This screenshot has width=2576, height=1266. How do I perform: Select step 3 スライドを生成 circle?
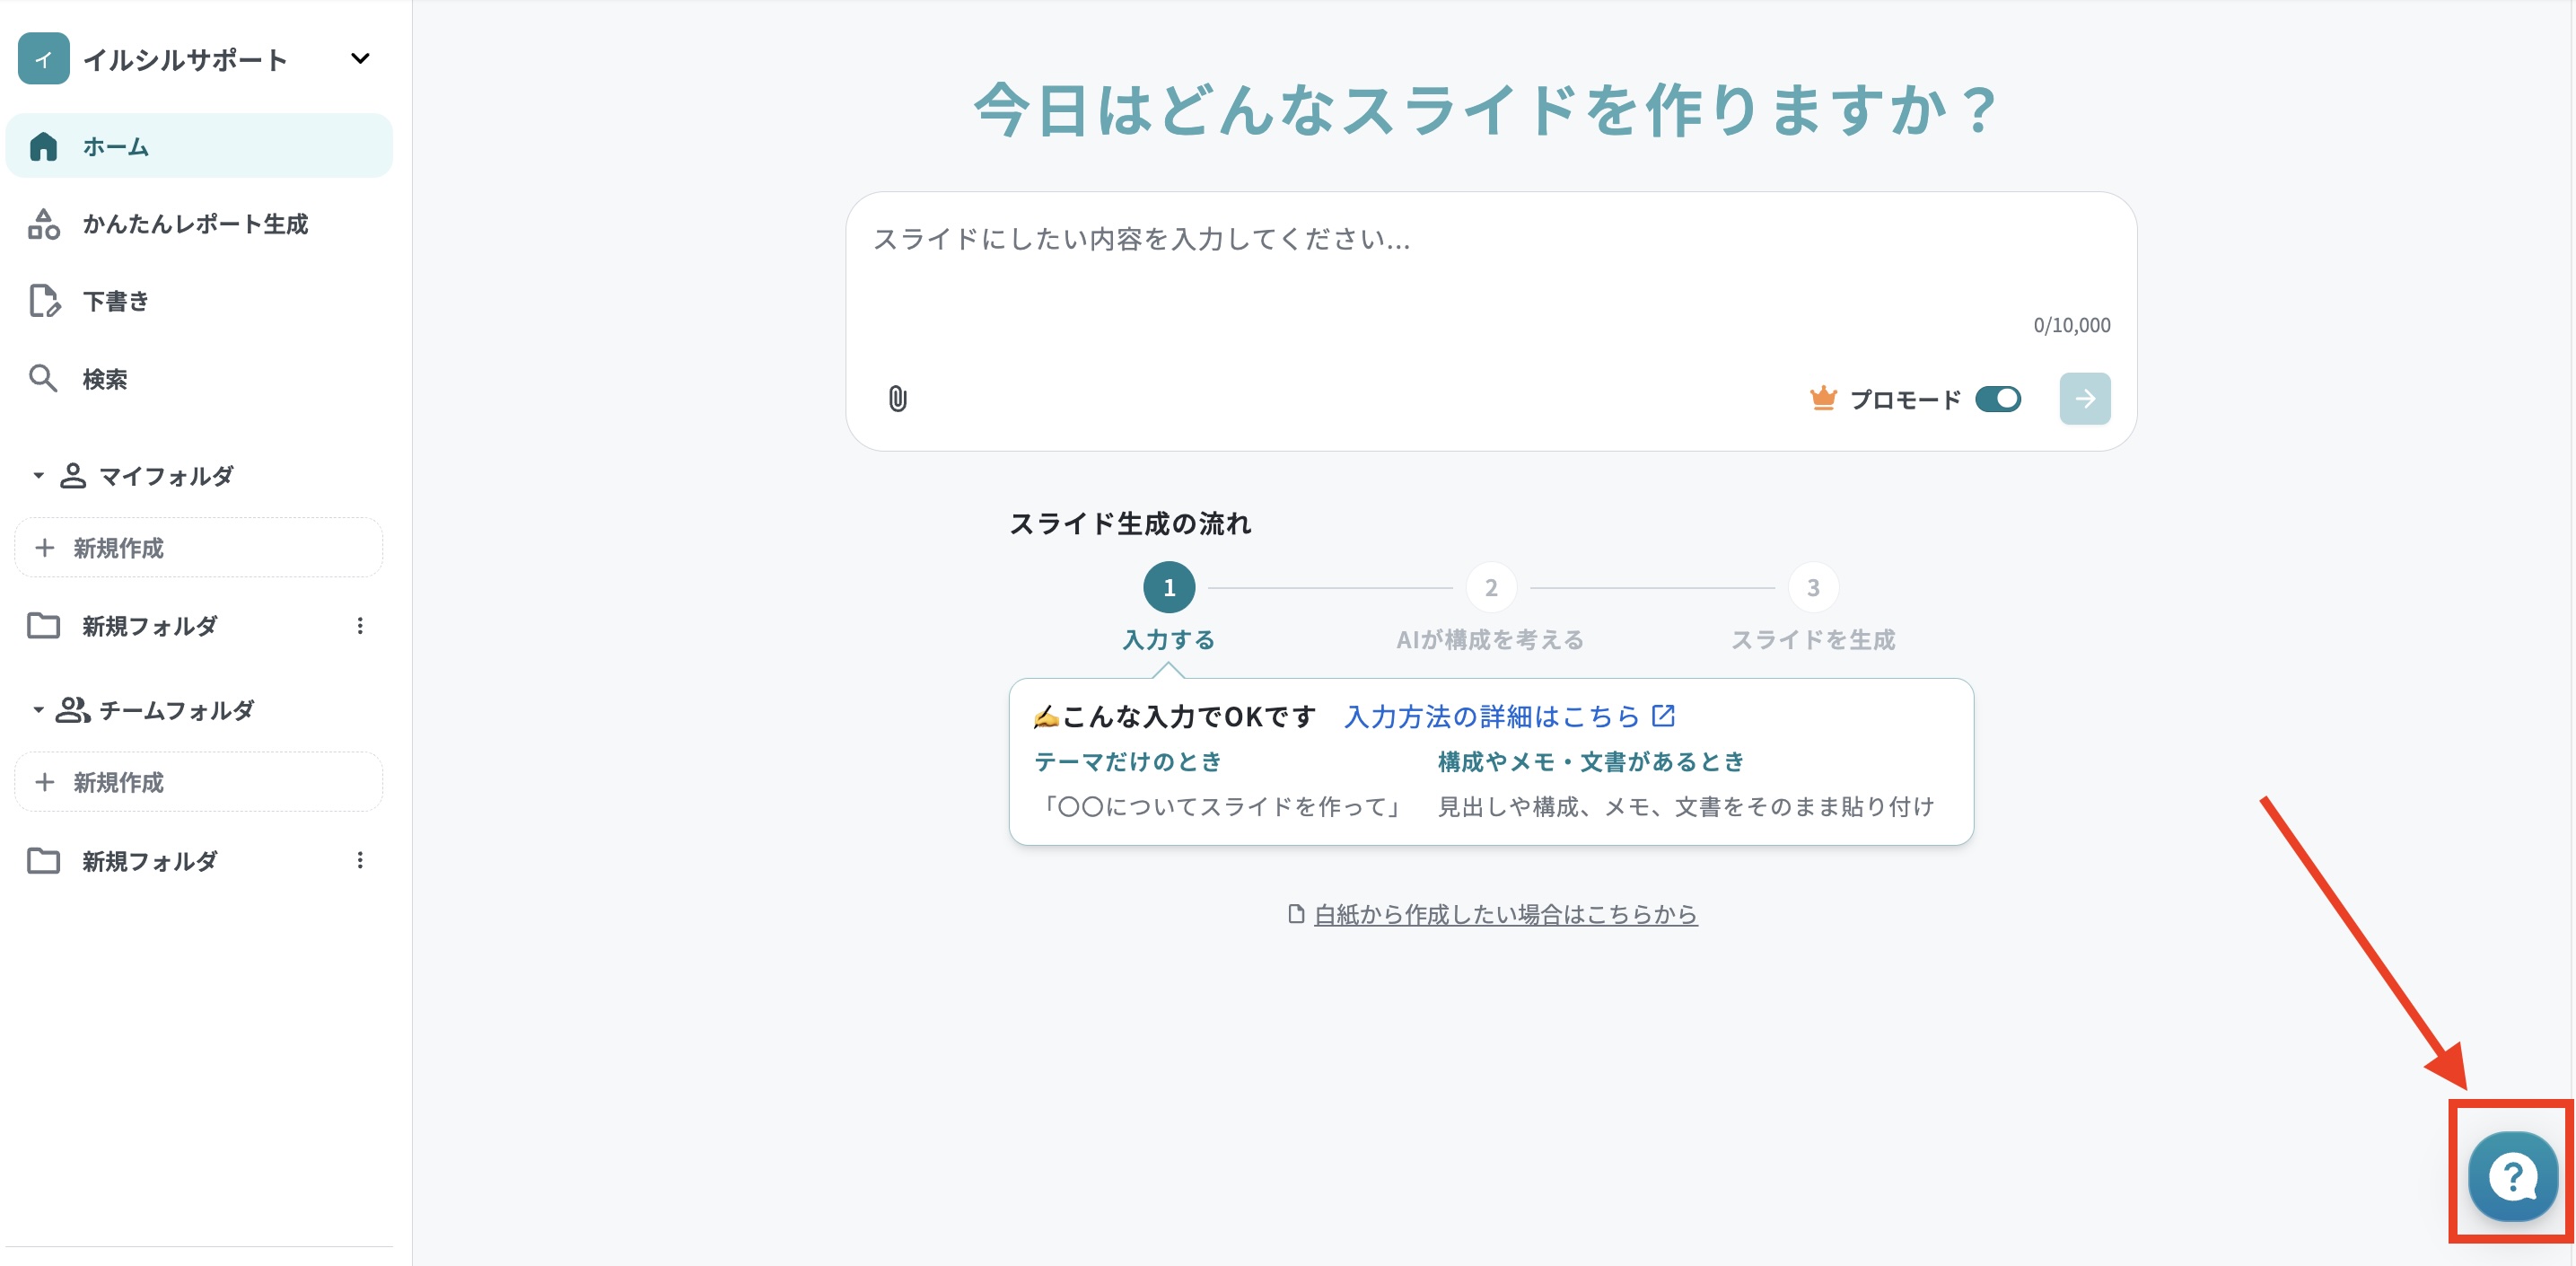[x=1813, y=588]
